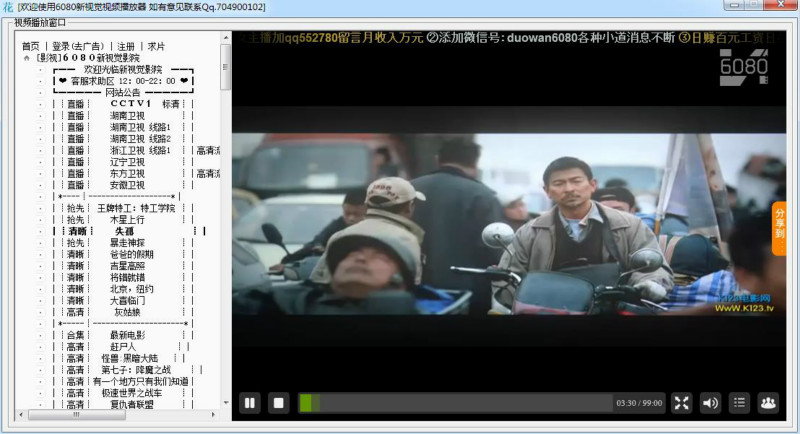Select 第七子：降魔之战 movie
This screenshot has height=434, width=800.
click(128, 370)
